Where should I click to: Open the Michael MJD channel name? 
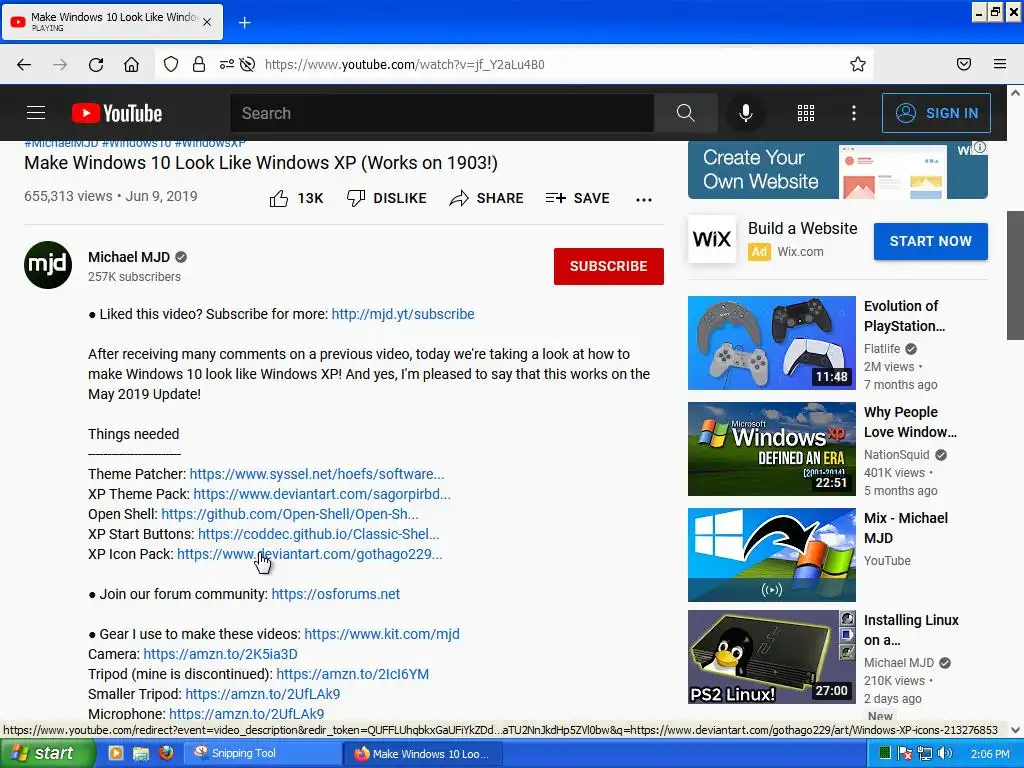129,257
